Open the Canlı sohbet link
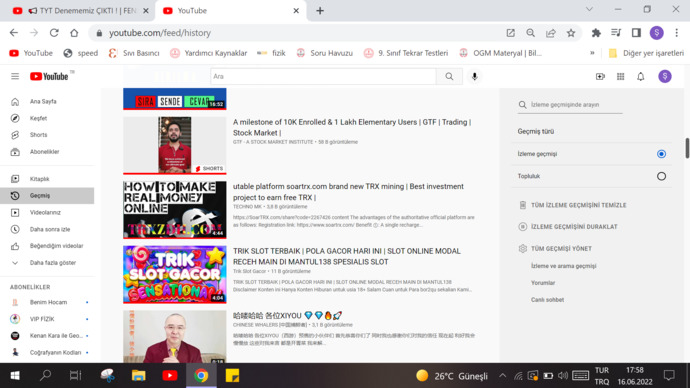This screenshot has width=690, height=388. click(547, 300)
